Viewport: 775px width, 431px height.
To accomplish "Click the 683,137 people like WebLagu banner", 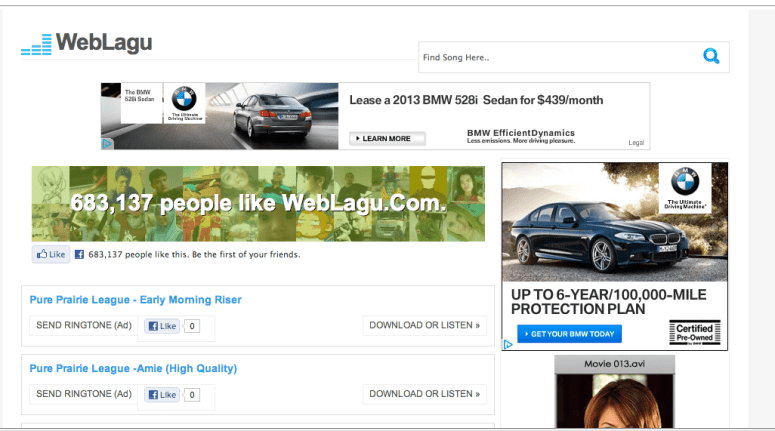I will [258, 204].
